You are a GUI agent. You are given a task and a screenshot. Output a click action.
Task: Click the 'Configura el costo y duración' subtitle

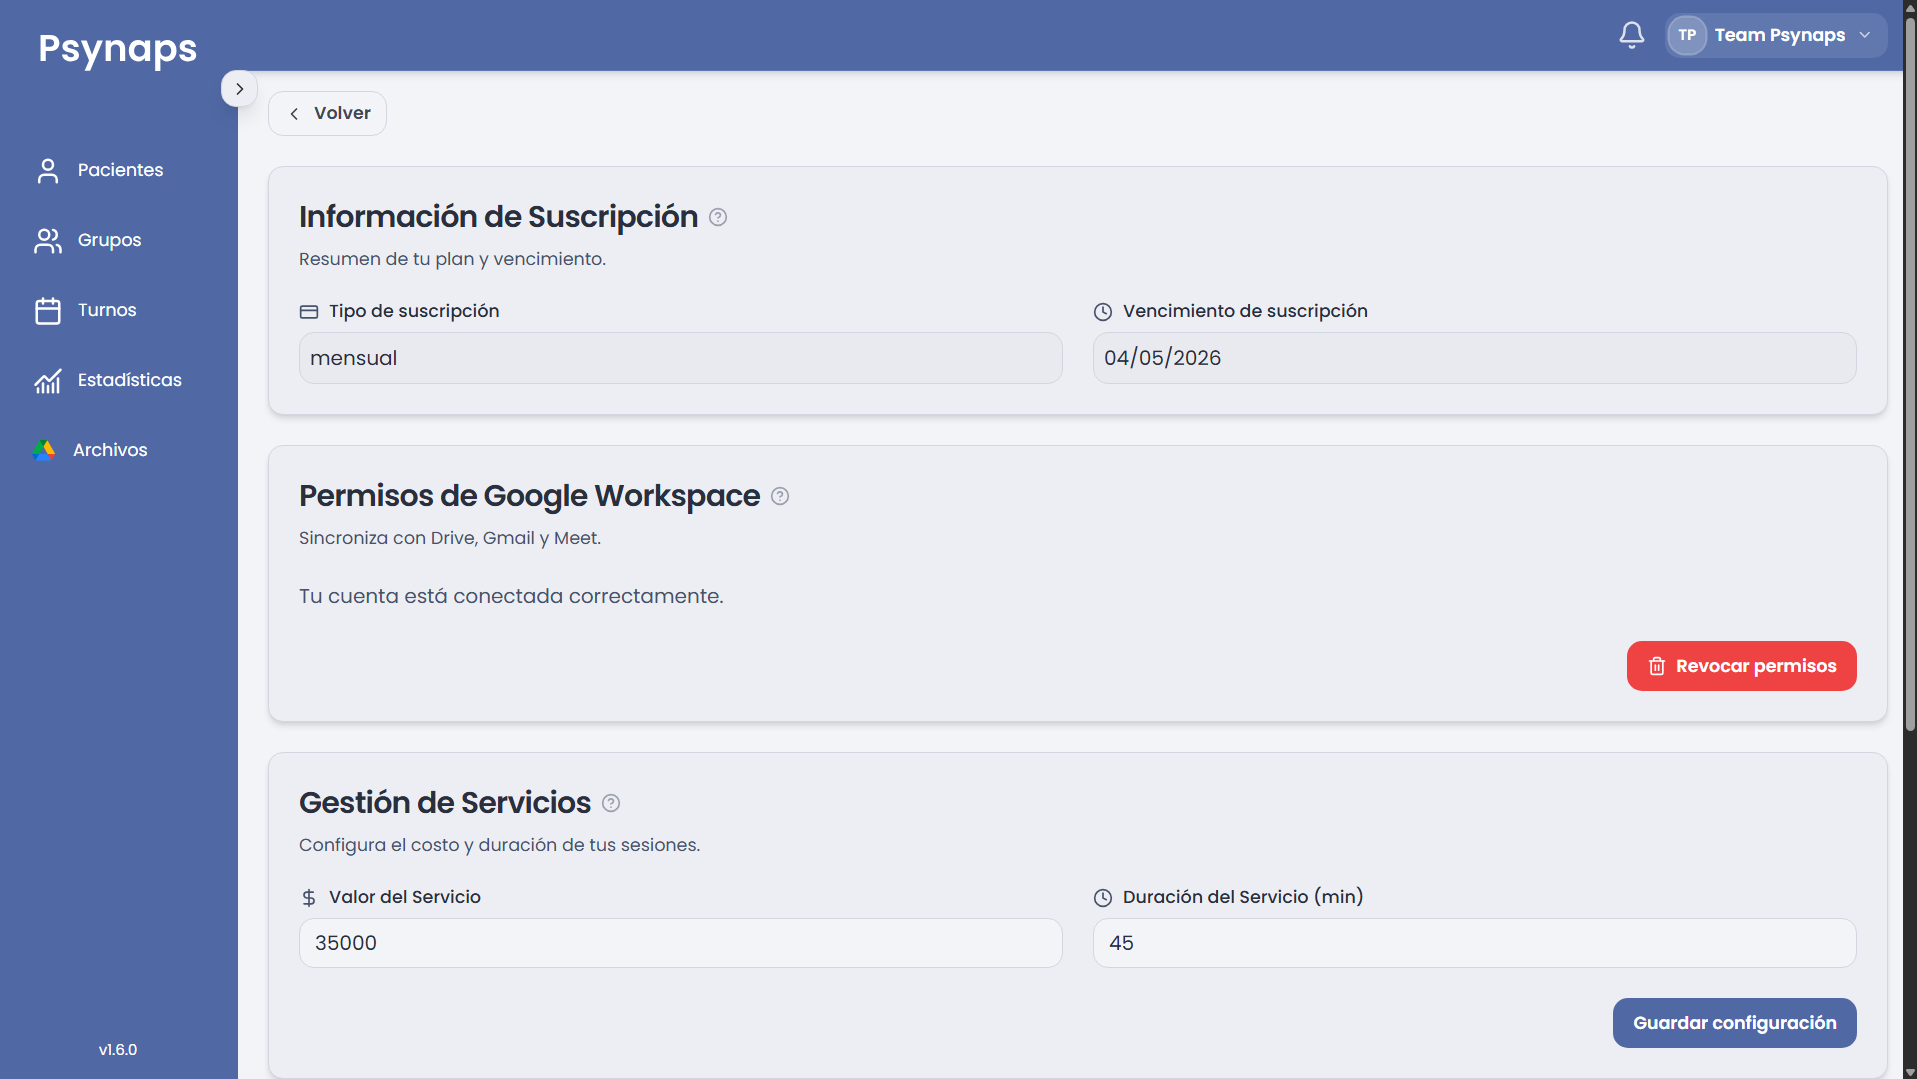pos(499,845)
